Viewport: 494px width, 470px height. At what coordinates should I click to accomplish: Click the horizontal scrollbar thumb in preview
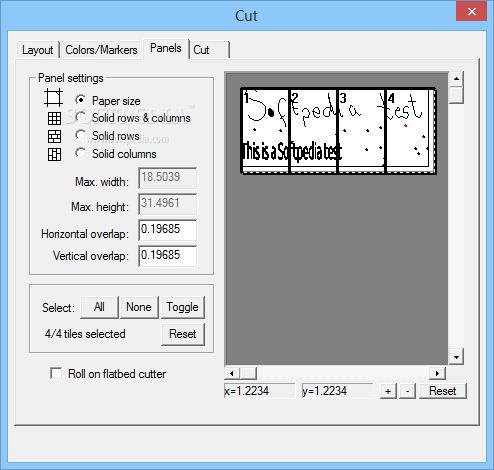pyautogui.click(x=248, y=373)
